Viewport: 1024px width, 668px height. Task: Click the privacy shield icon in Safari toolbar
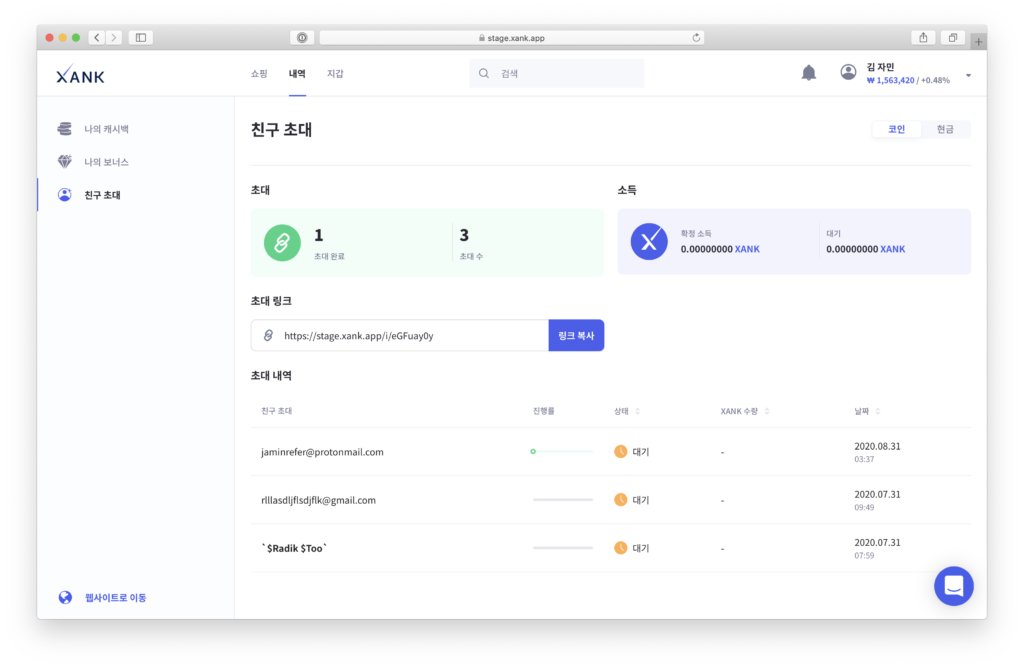(302, 38)
